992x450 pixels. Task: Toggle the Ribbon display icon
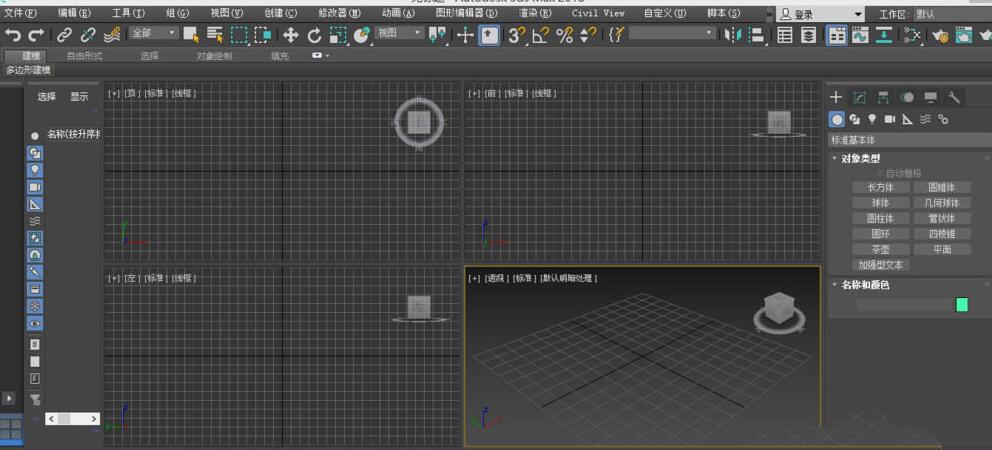tap(837, 35)
